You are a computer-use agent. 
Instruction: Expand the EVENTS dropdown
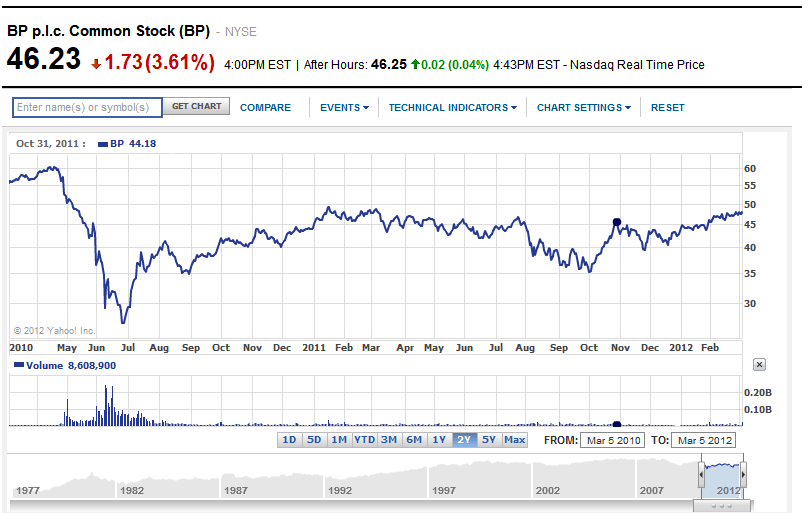click(x=344, y=108)
